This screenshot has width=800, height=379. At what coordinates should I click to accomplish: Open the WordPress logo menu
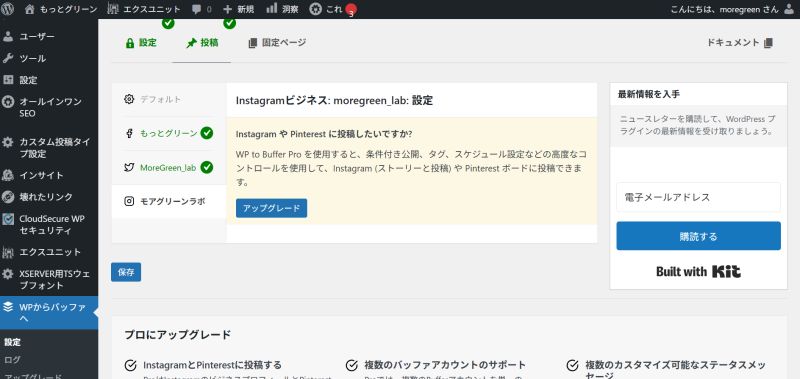click(8, 9)
